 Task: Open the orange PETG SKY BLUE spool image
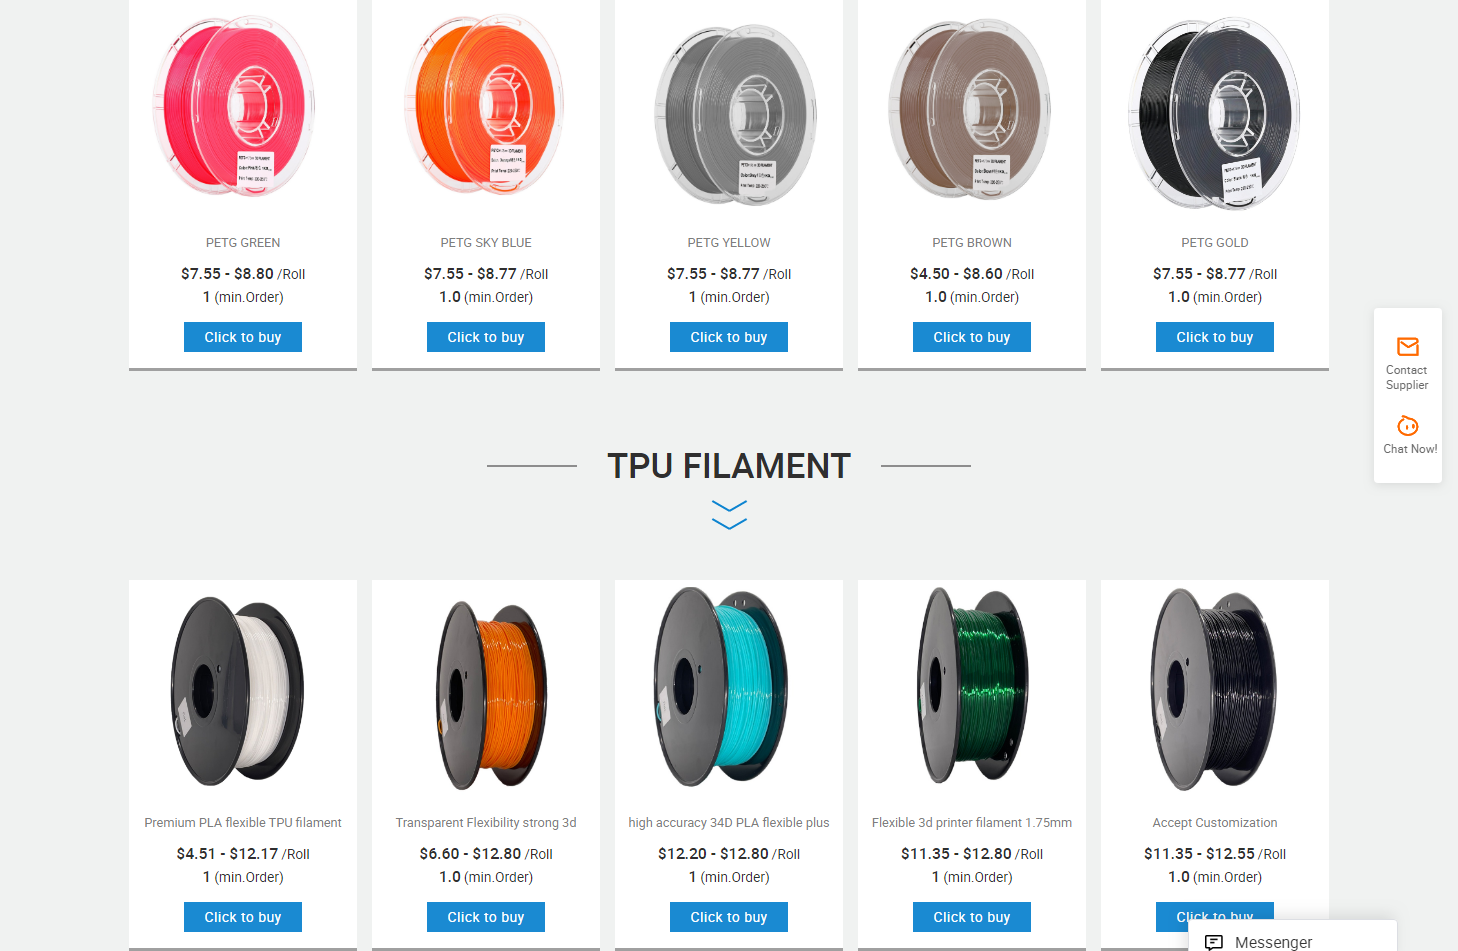coord(484,105)
